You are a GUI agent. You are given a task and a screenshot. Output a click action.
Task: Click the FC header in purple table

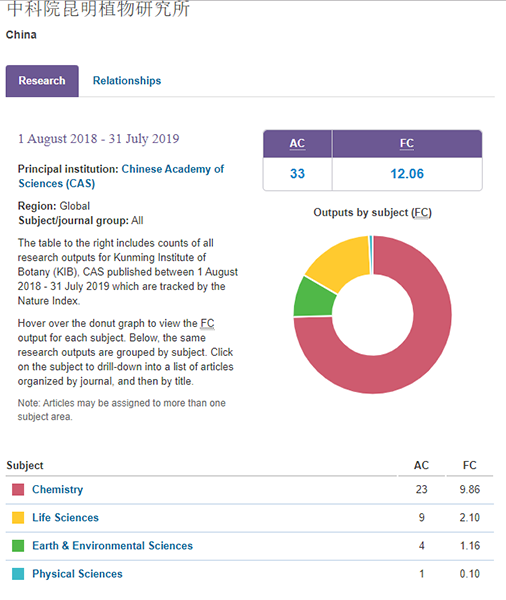407,143
